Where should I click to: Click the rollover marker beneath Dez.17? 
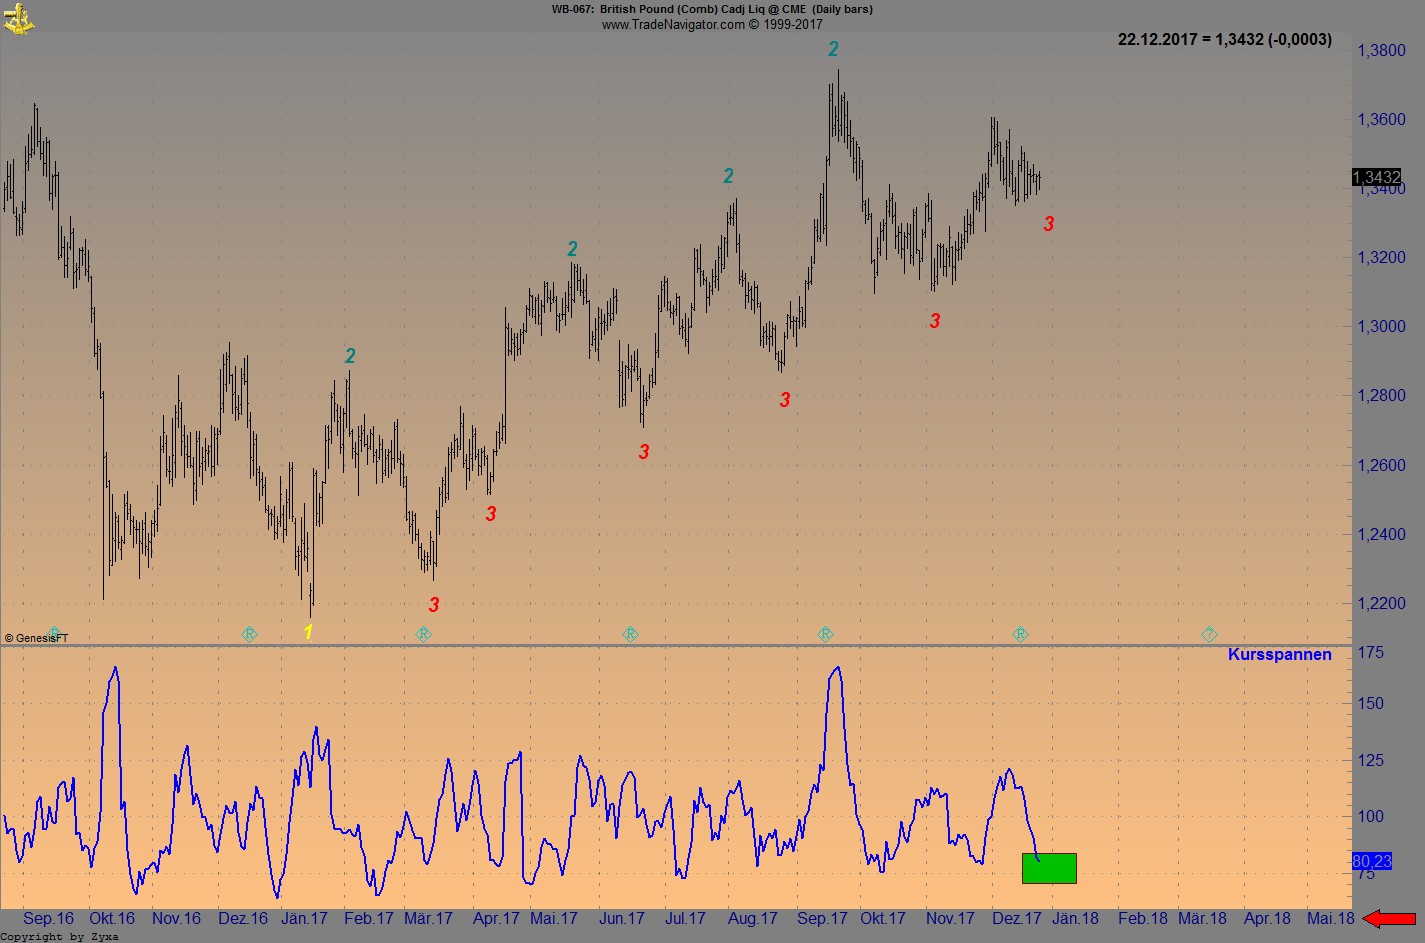pyautogui.click(x=1020, y=633)
